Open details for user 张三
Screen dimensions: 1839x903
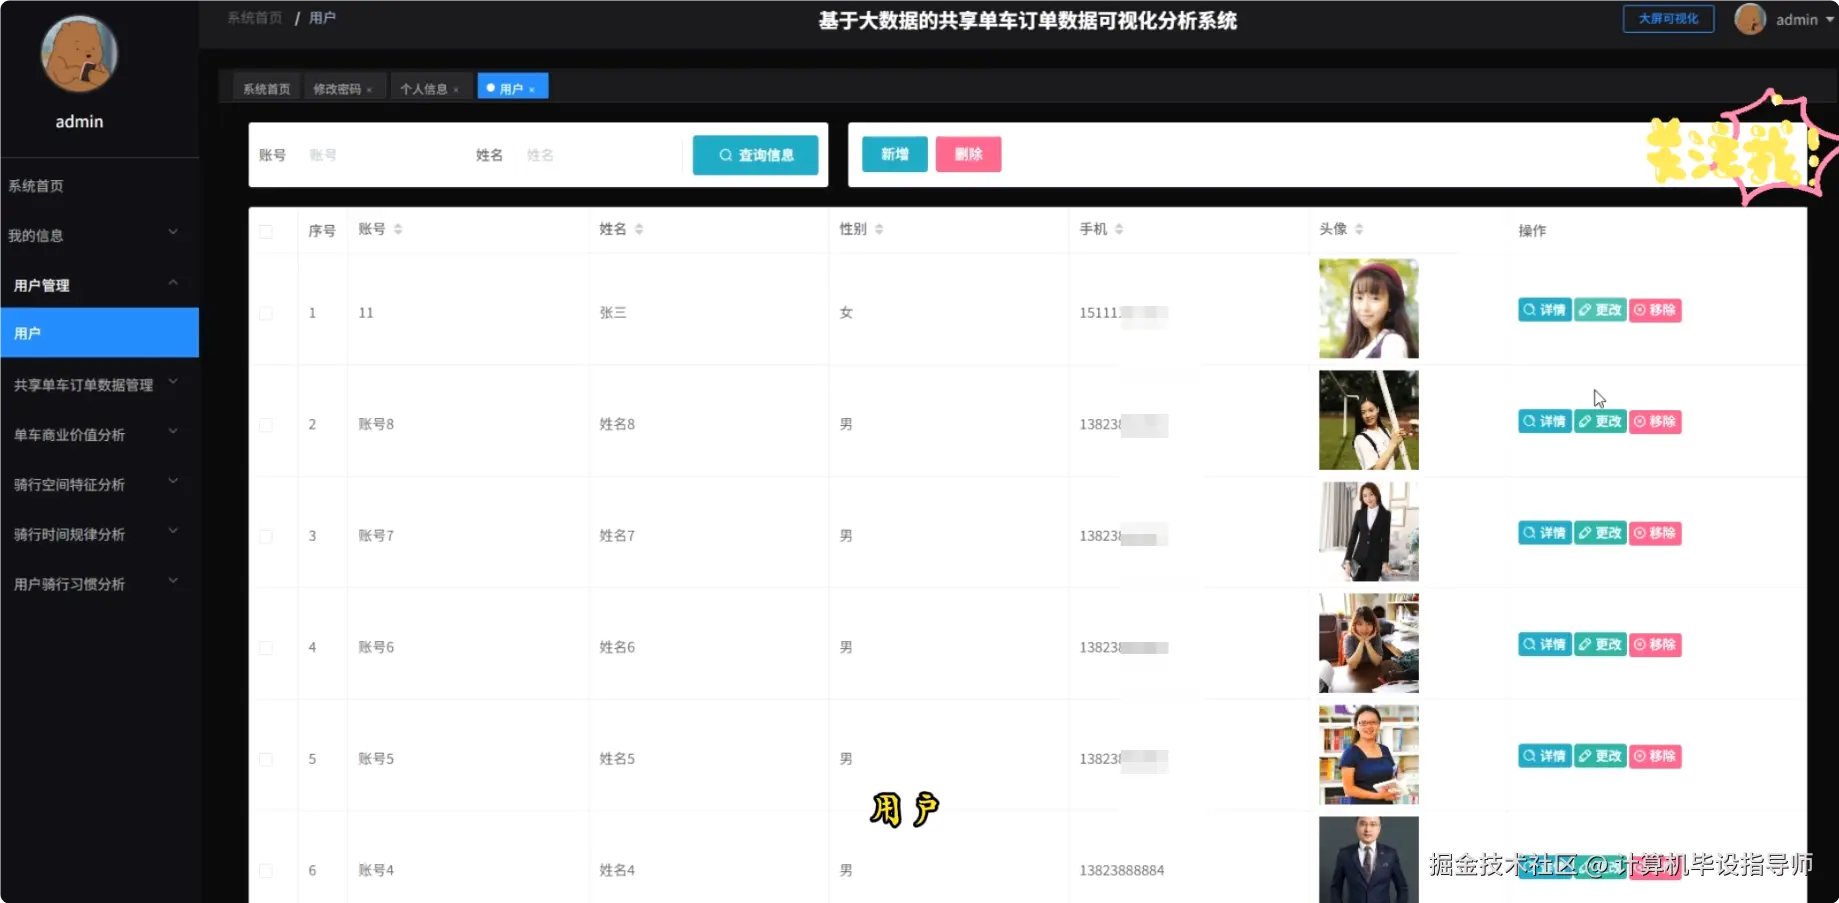pyautogui.click(x=1544, y=310)
